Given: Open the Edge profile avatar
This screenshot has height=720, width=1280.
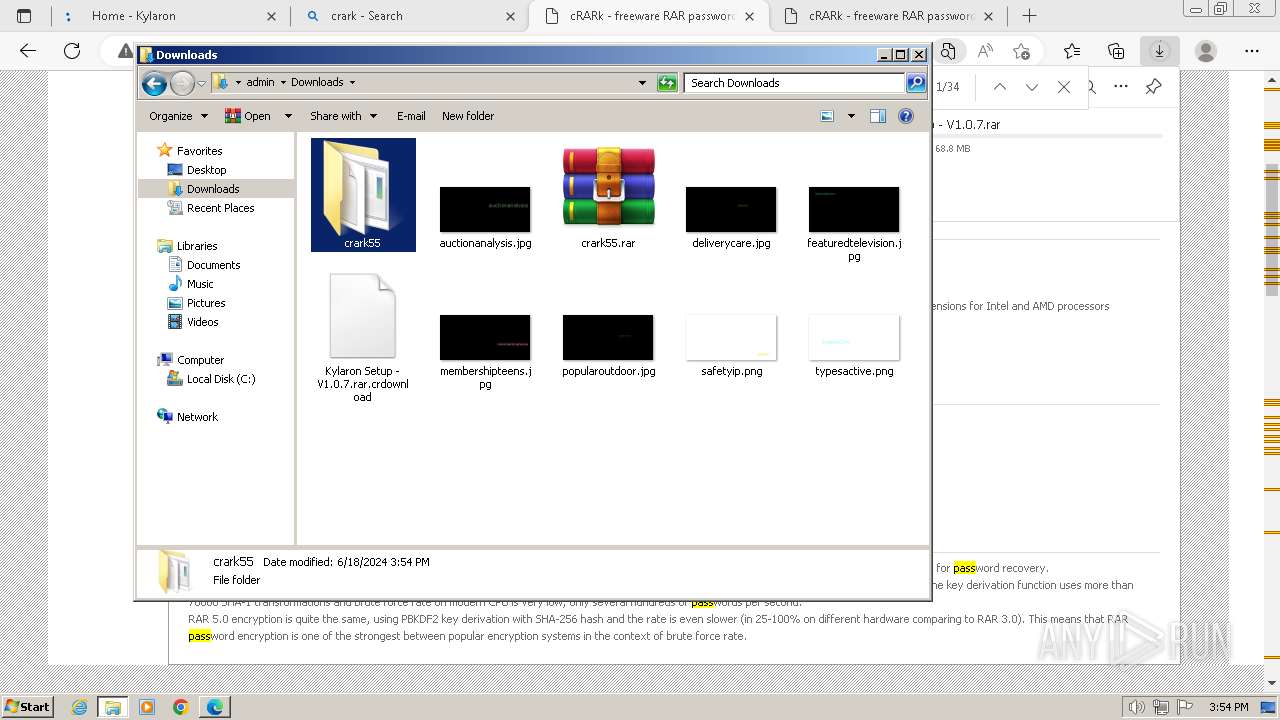Looking at the screenshot, I should click(x=1206, y=51).
